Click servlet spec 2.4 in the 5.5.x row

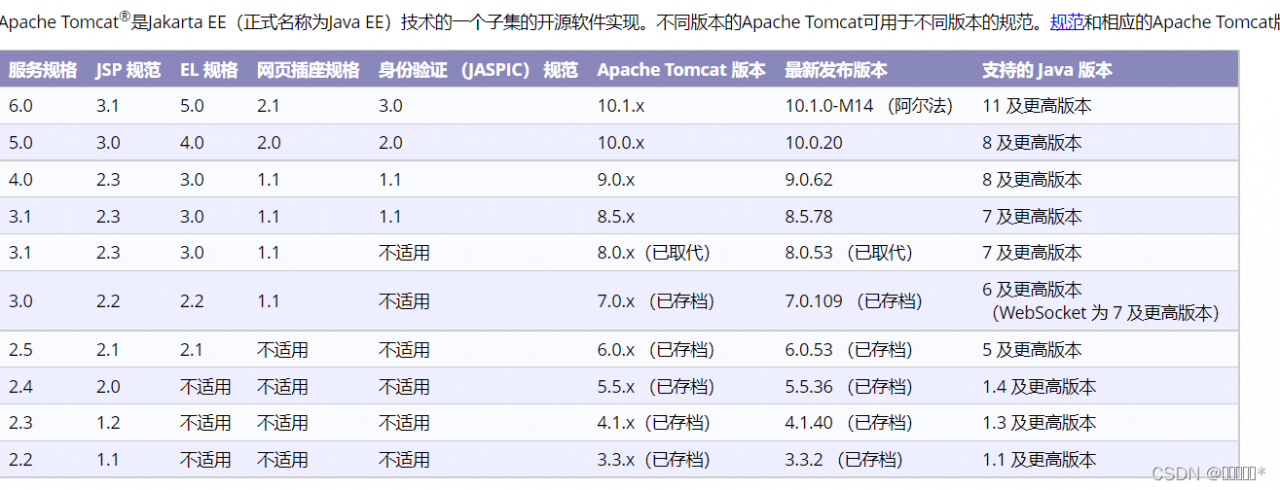coord(21,387)
